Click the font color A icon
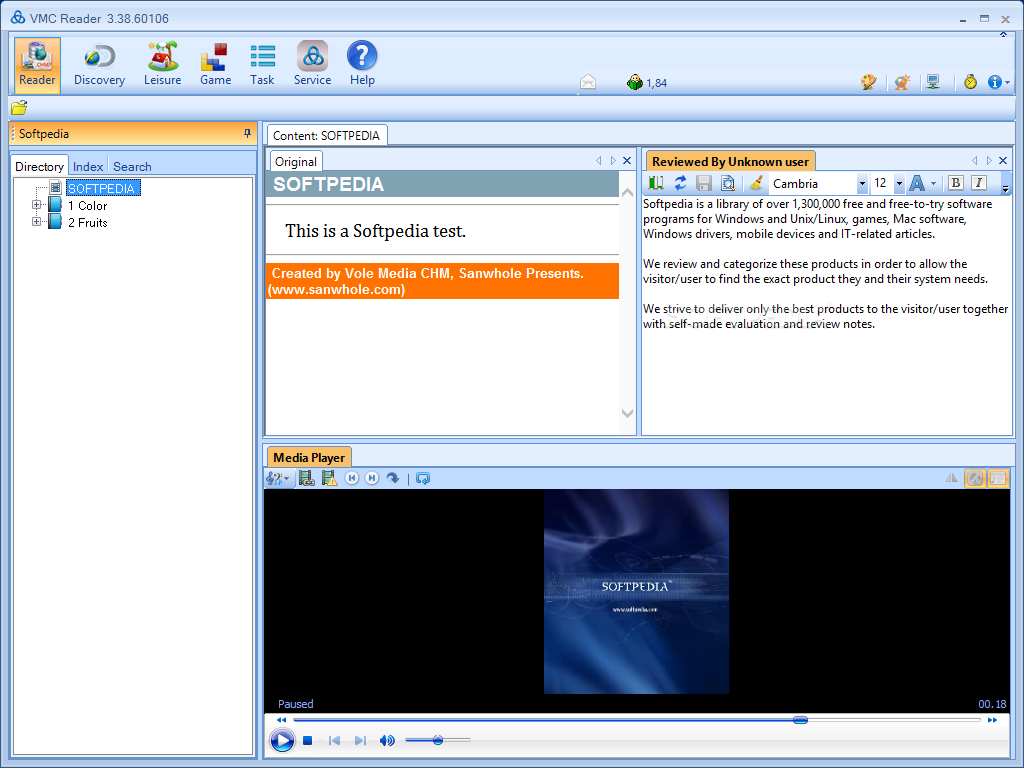This screenshot has height=768, width=1024. click(x=917, y=184)
